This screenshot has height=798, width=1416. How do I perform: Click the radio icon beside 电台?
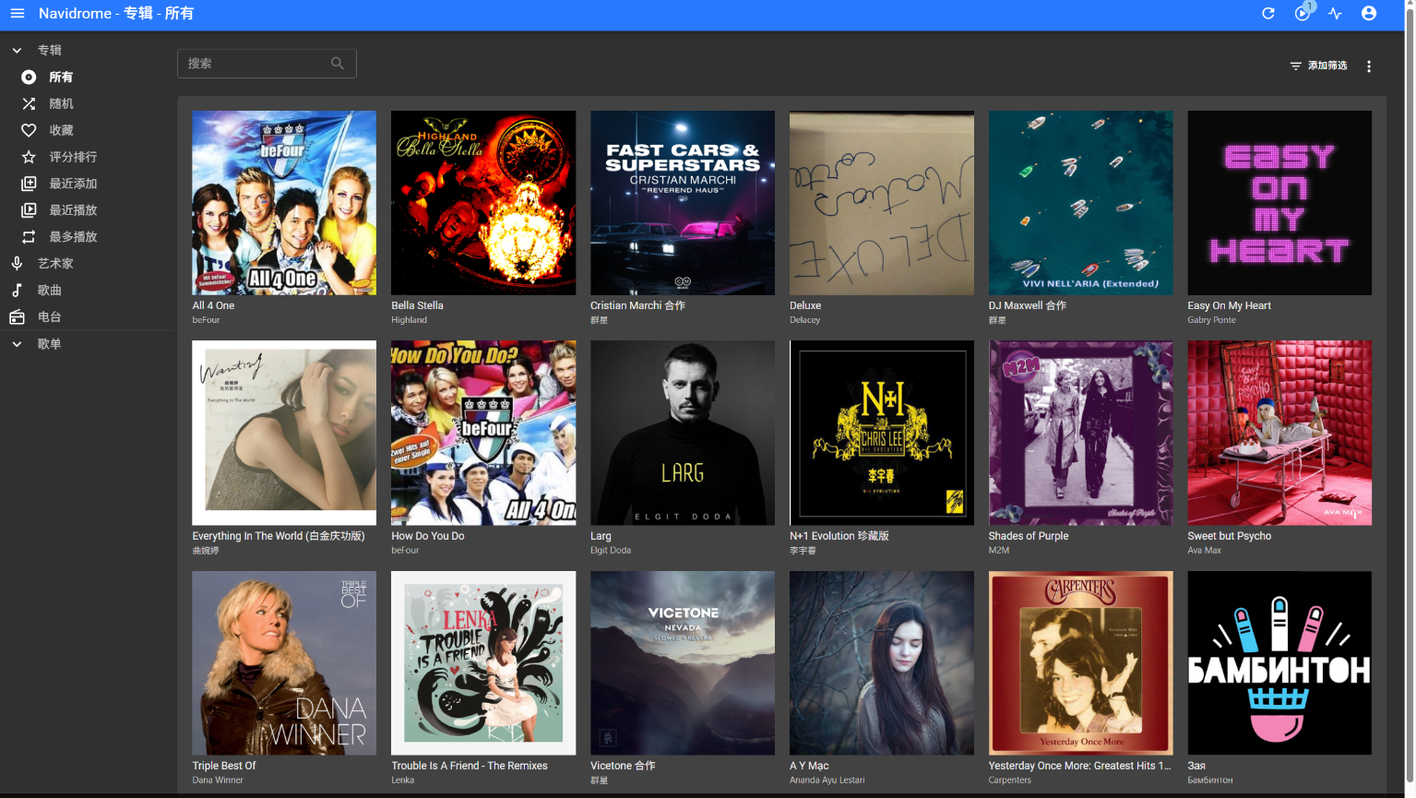pyautogui.click(x=17, y=317)
